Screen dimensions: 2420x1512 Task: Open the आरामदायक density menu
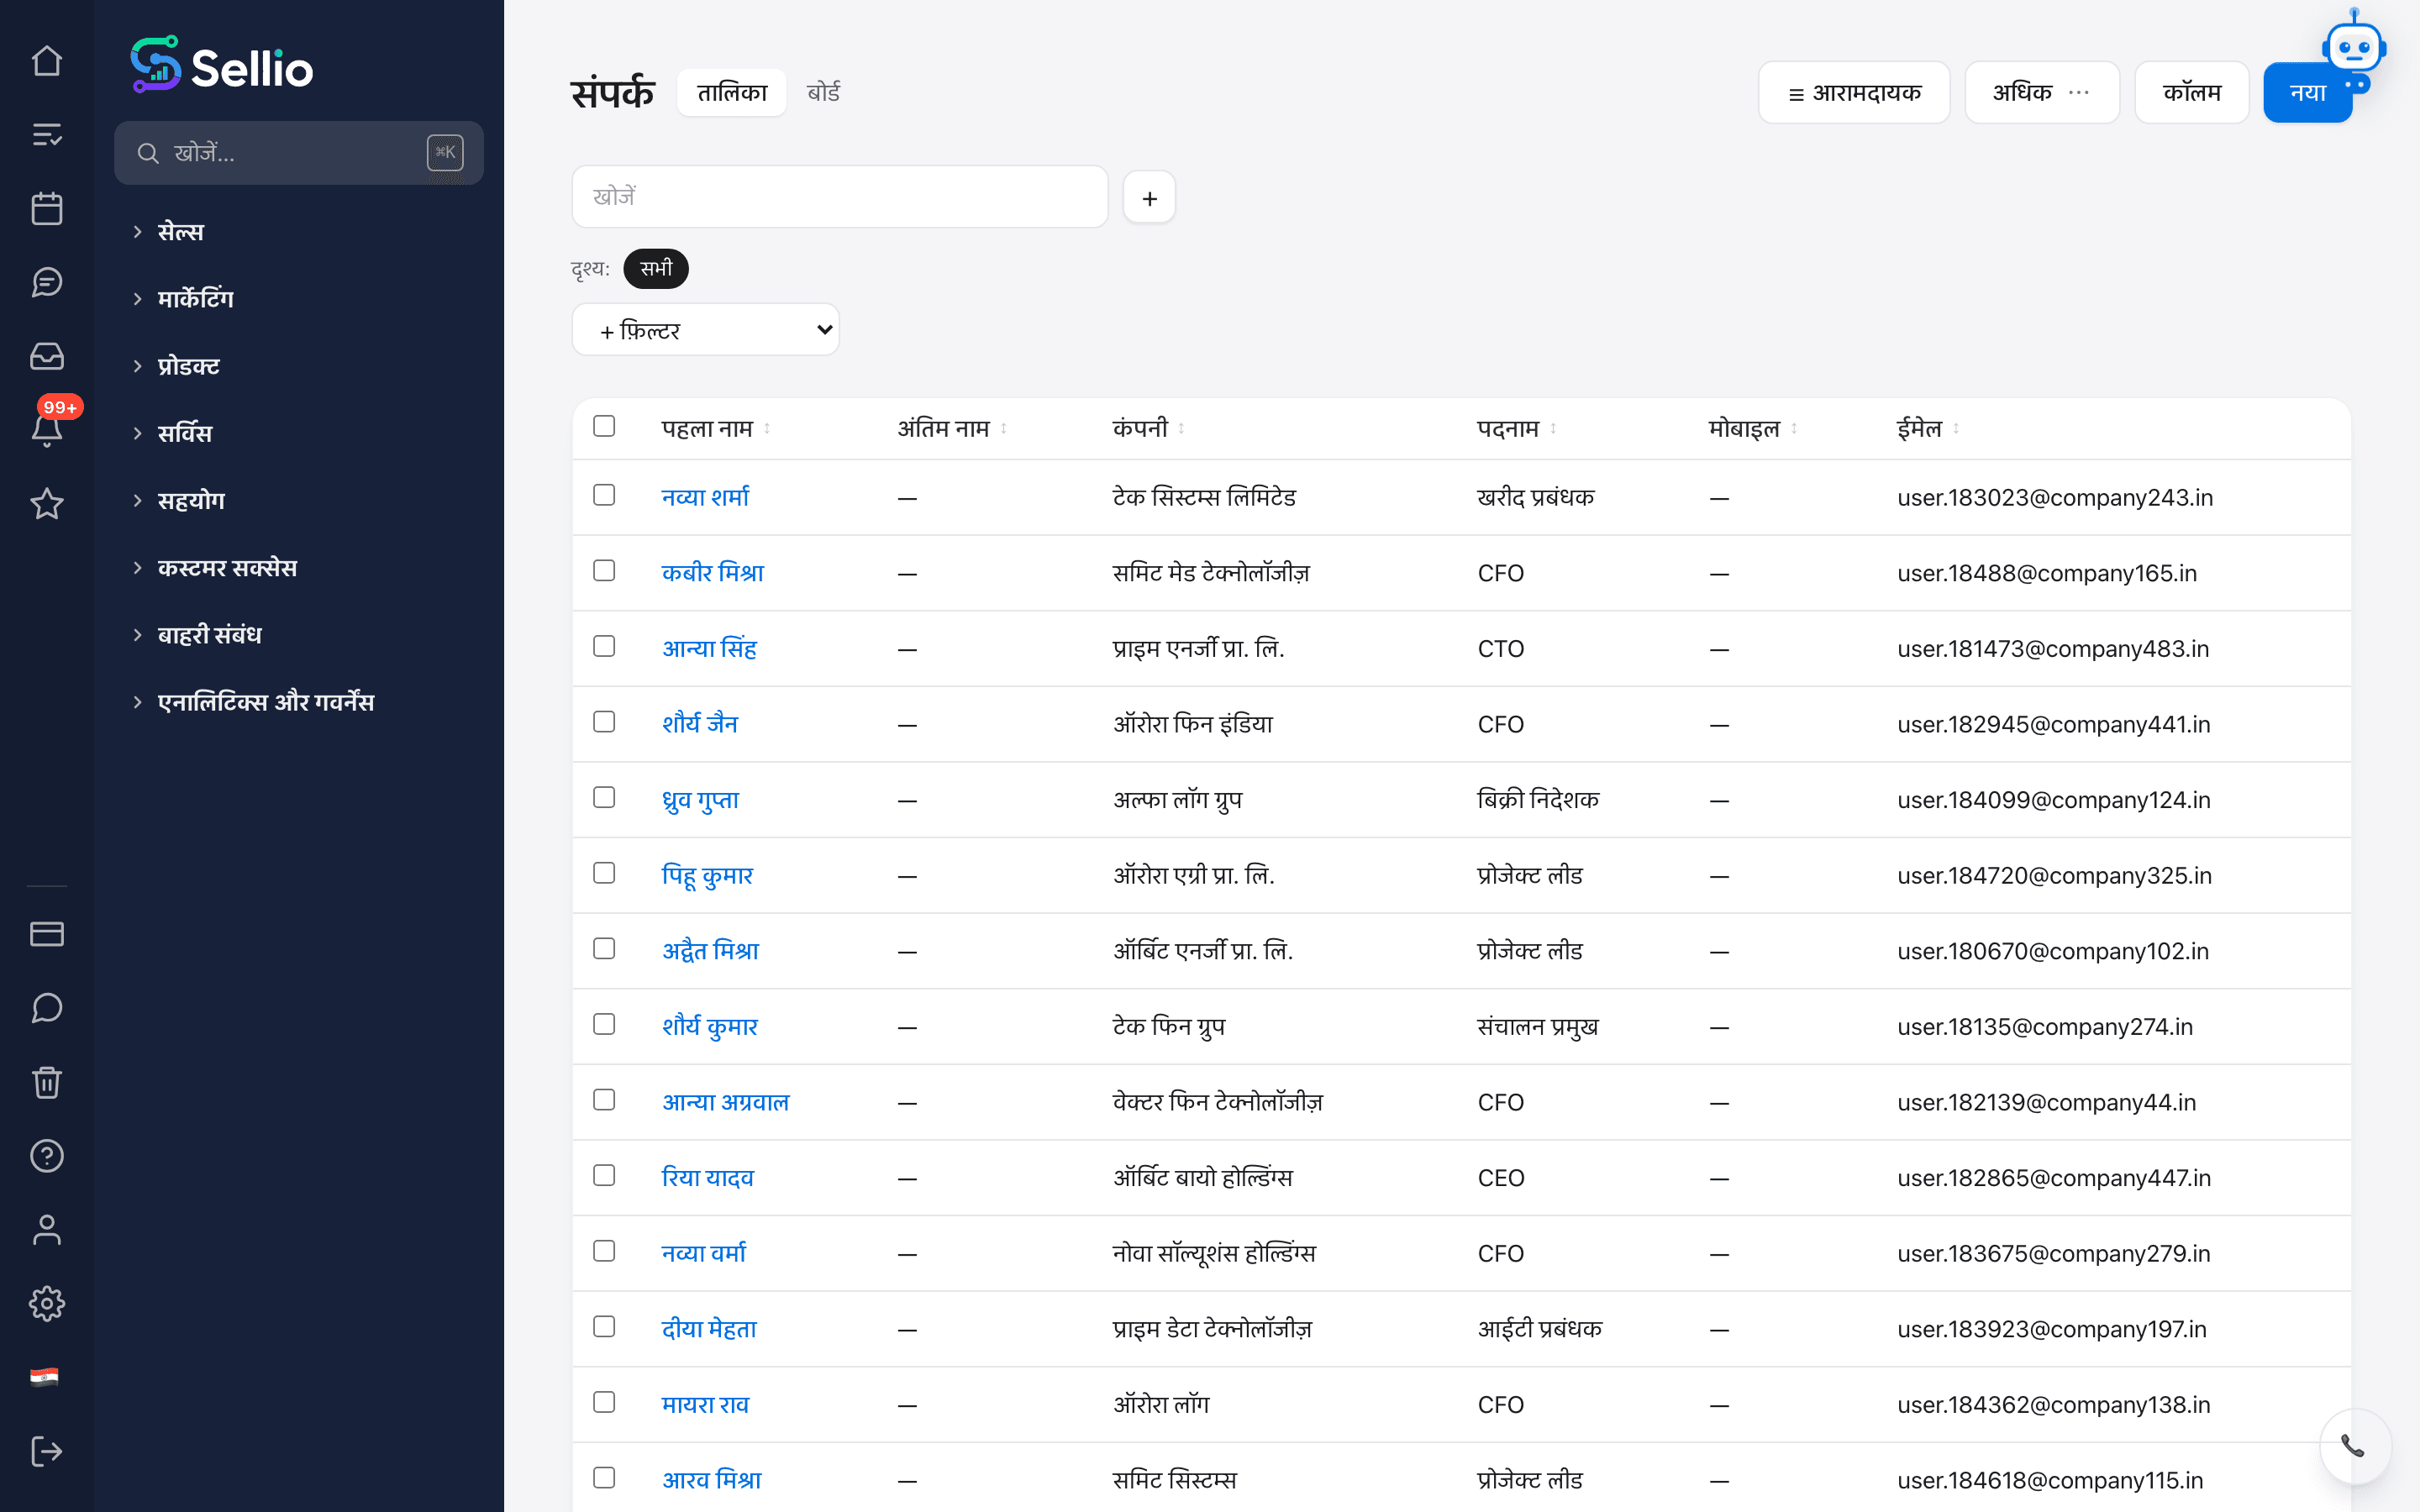point(1854,93)
